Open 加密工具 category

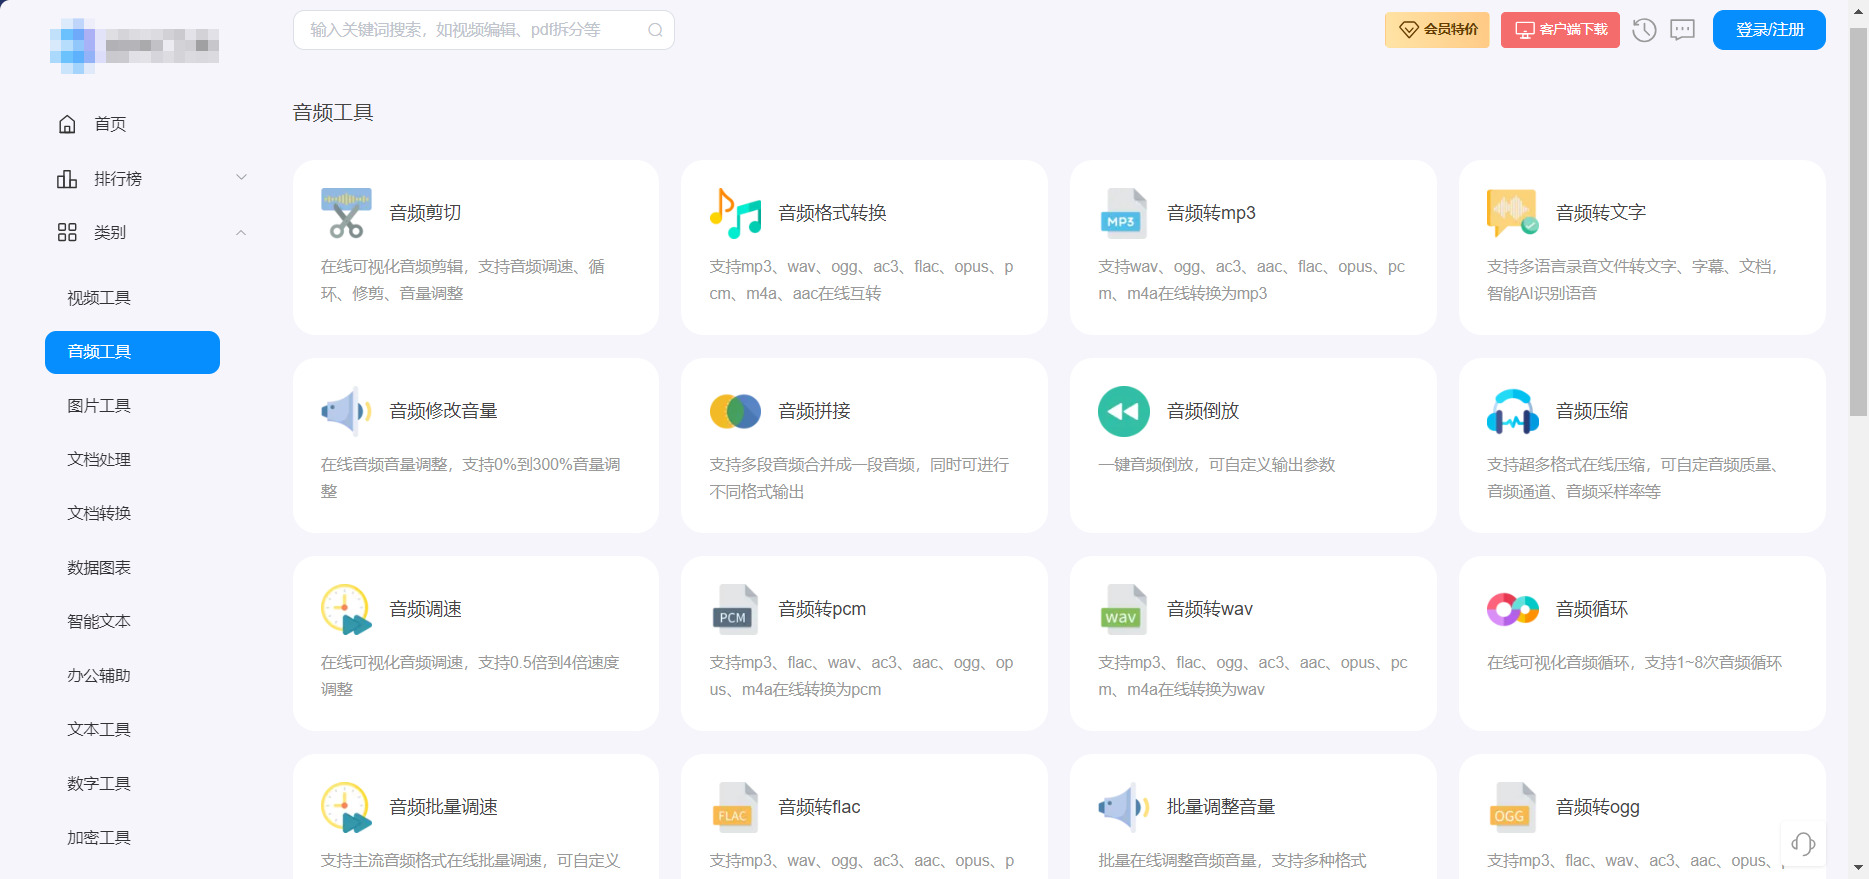99,838
